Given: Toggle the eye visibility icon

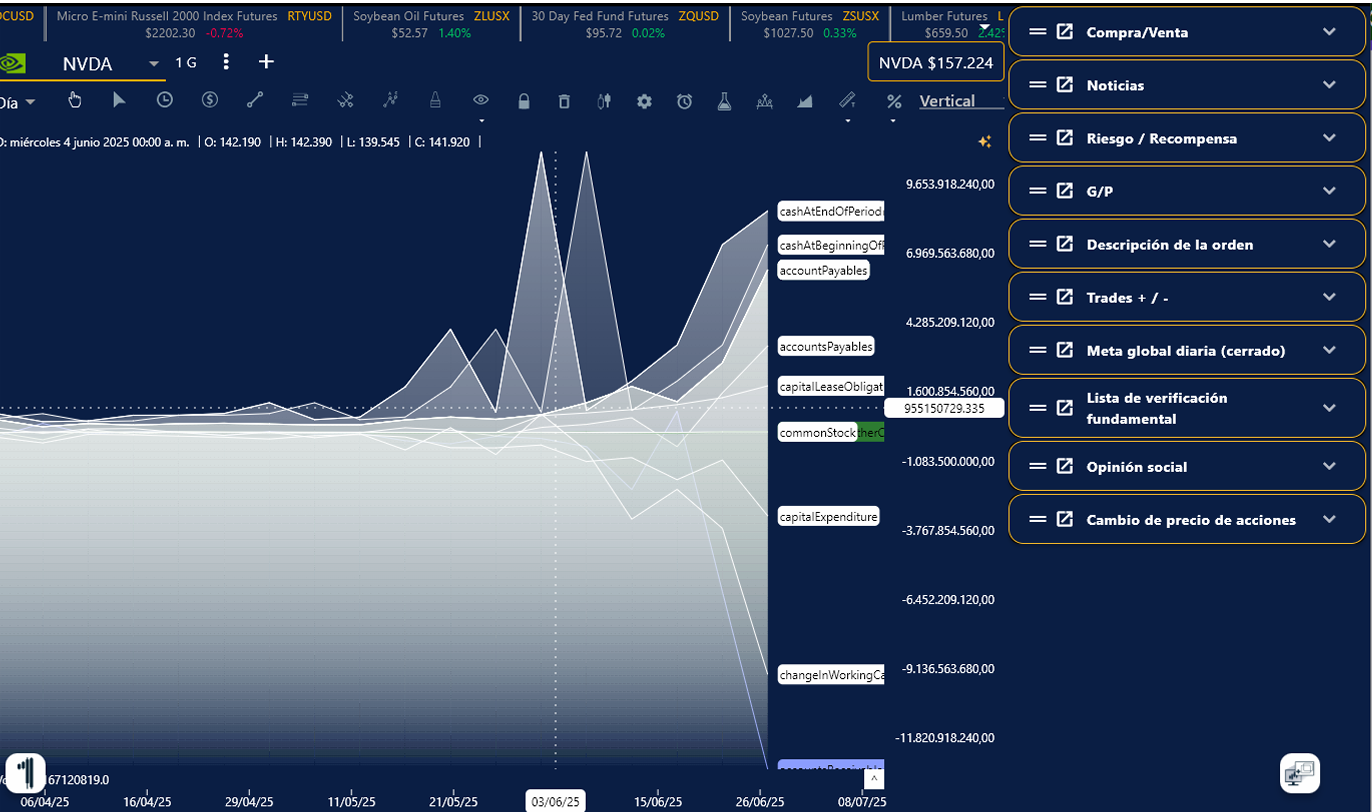Looking at the screenshot, I should coord(481,101).
